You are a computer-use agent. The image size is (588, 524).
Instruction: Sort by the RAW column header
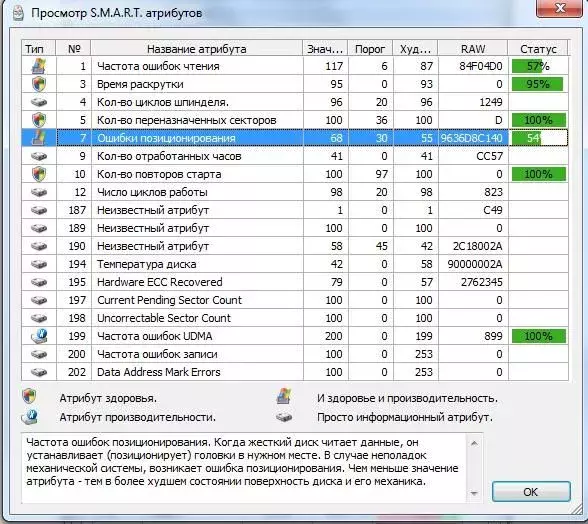tap(472, 49)
